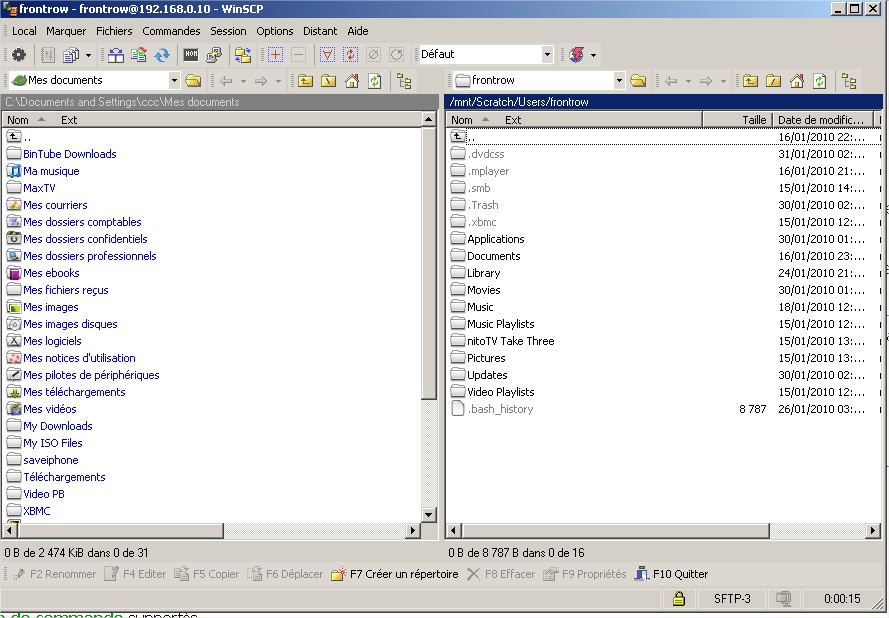Screen dimensions: 889x618
Task: Click the local panel vertical scrollbar thumb
Action: [x=429, y=263]
